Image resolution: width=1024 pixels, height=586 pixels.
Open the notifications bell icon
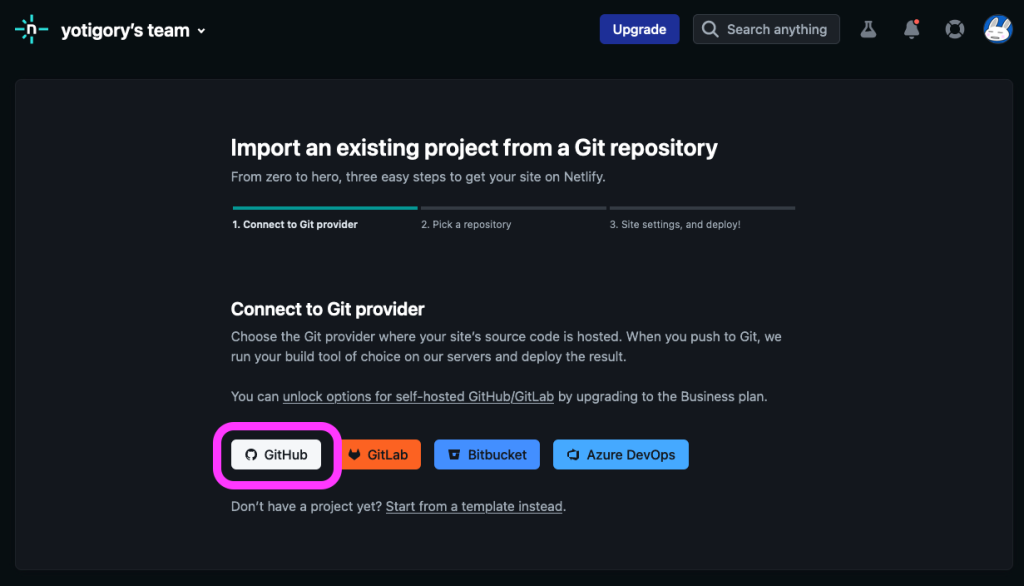(911, 29)
